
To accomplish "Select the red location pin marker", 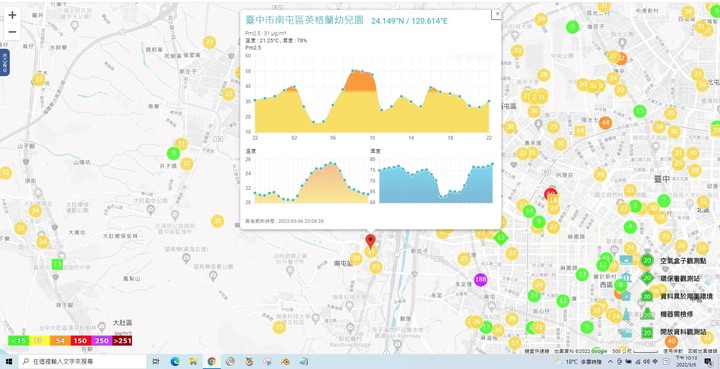I will [x=370, y=241].
